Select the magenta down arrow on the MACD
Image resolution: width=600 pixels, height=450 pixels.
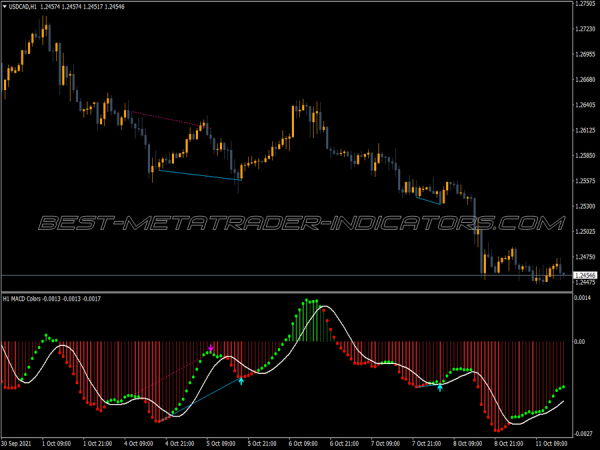(210, 348)
